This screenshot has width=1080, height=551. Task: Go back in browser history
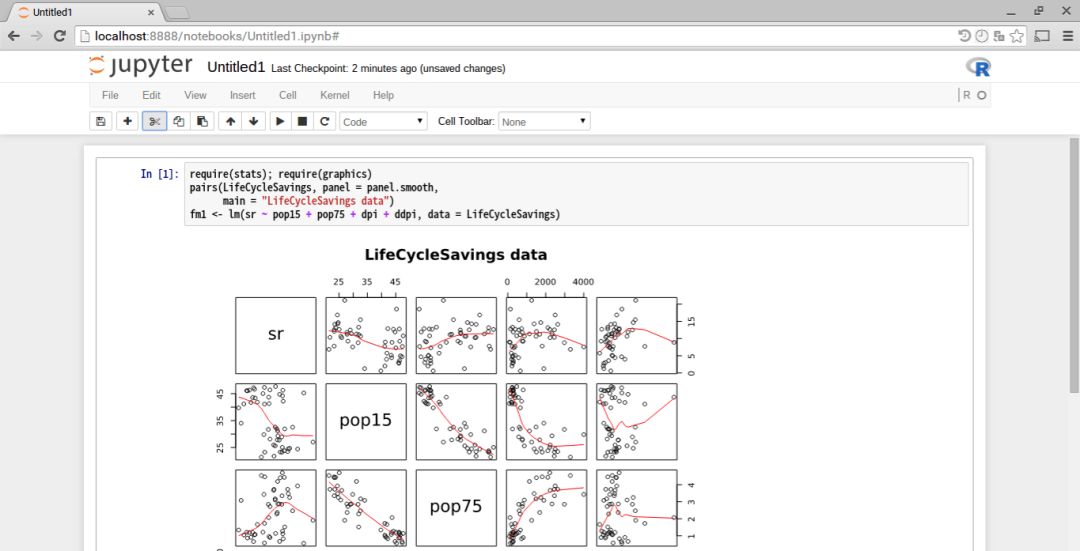pos(14,36)
